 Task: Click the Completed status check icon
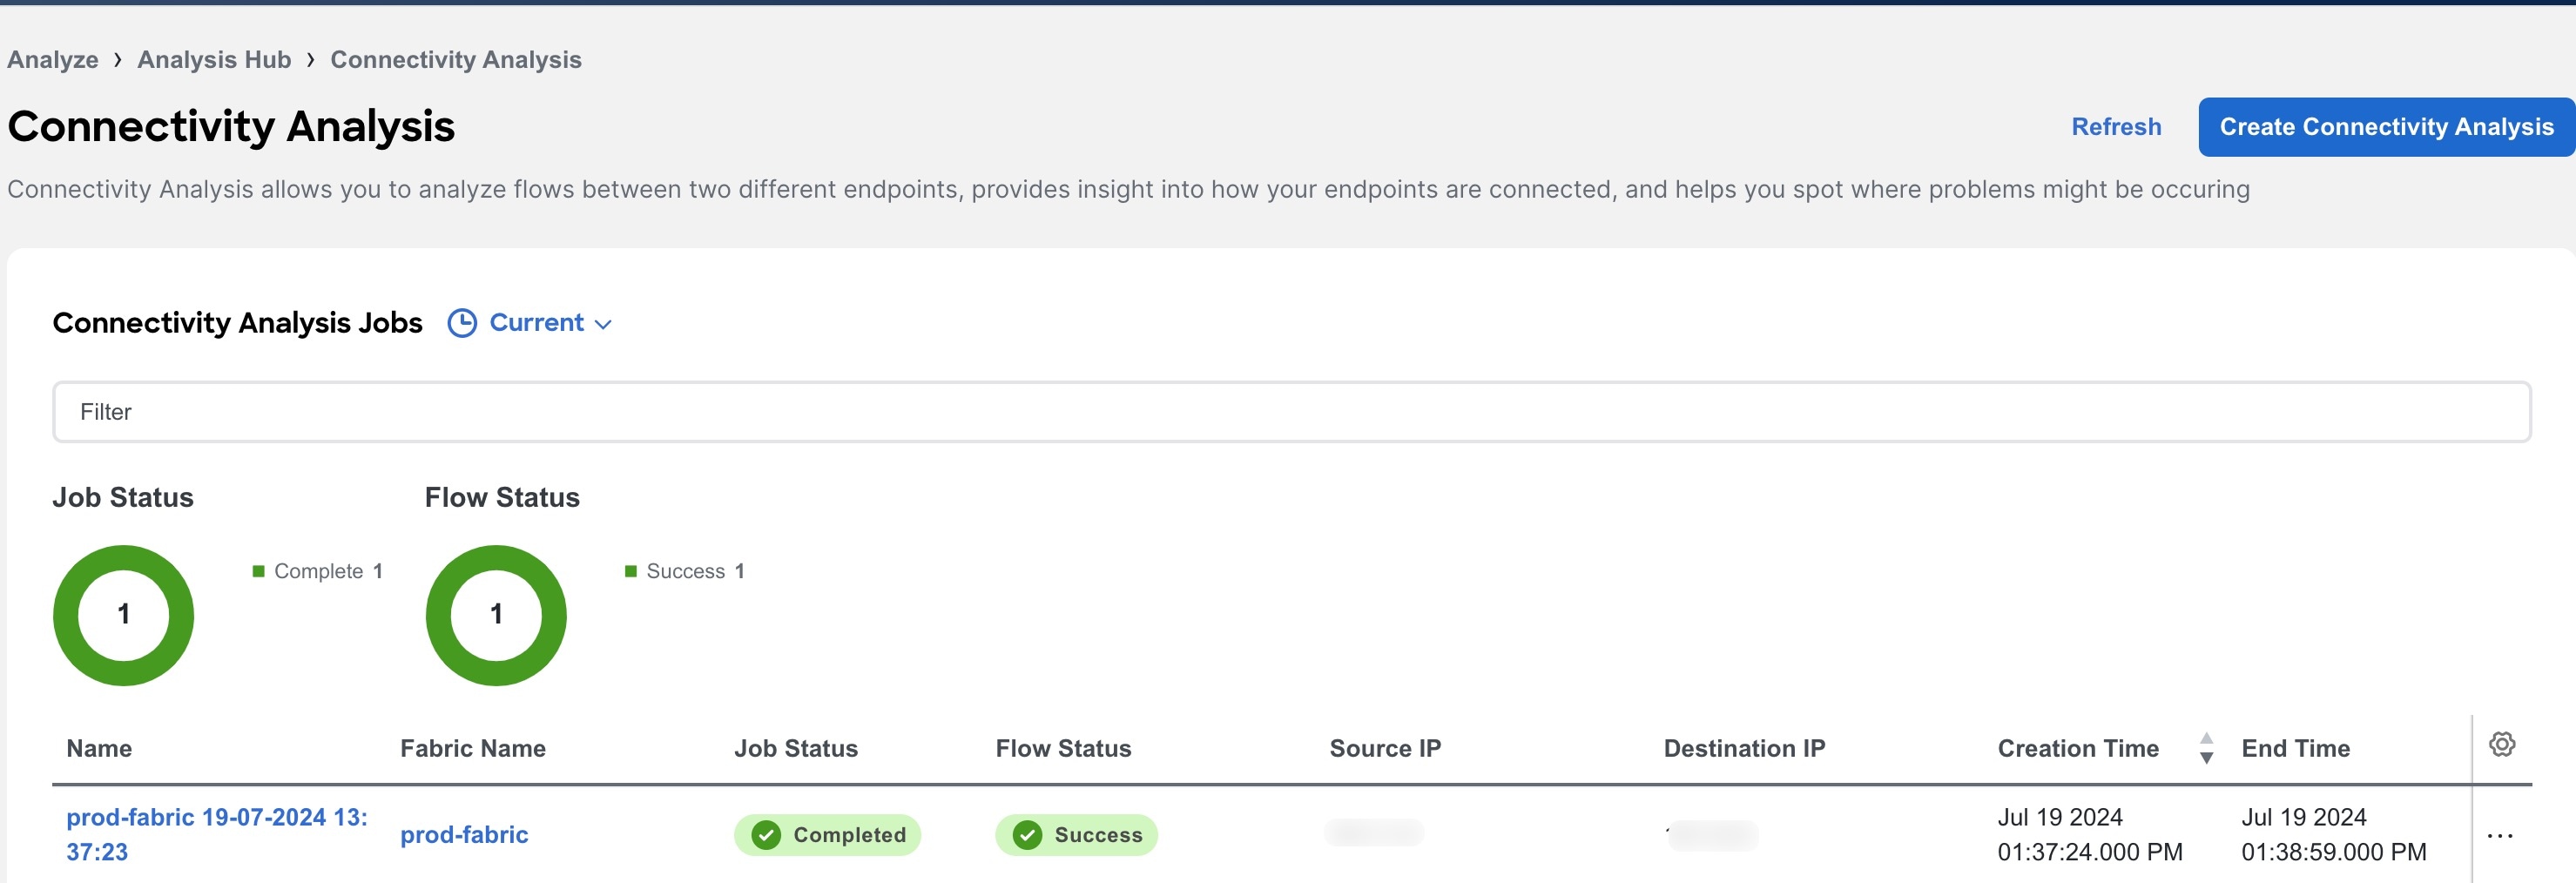click(766, 835)
